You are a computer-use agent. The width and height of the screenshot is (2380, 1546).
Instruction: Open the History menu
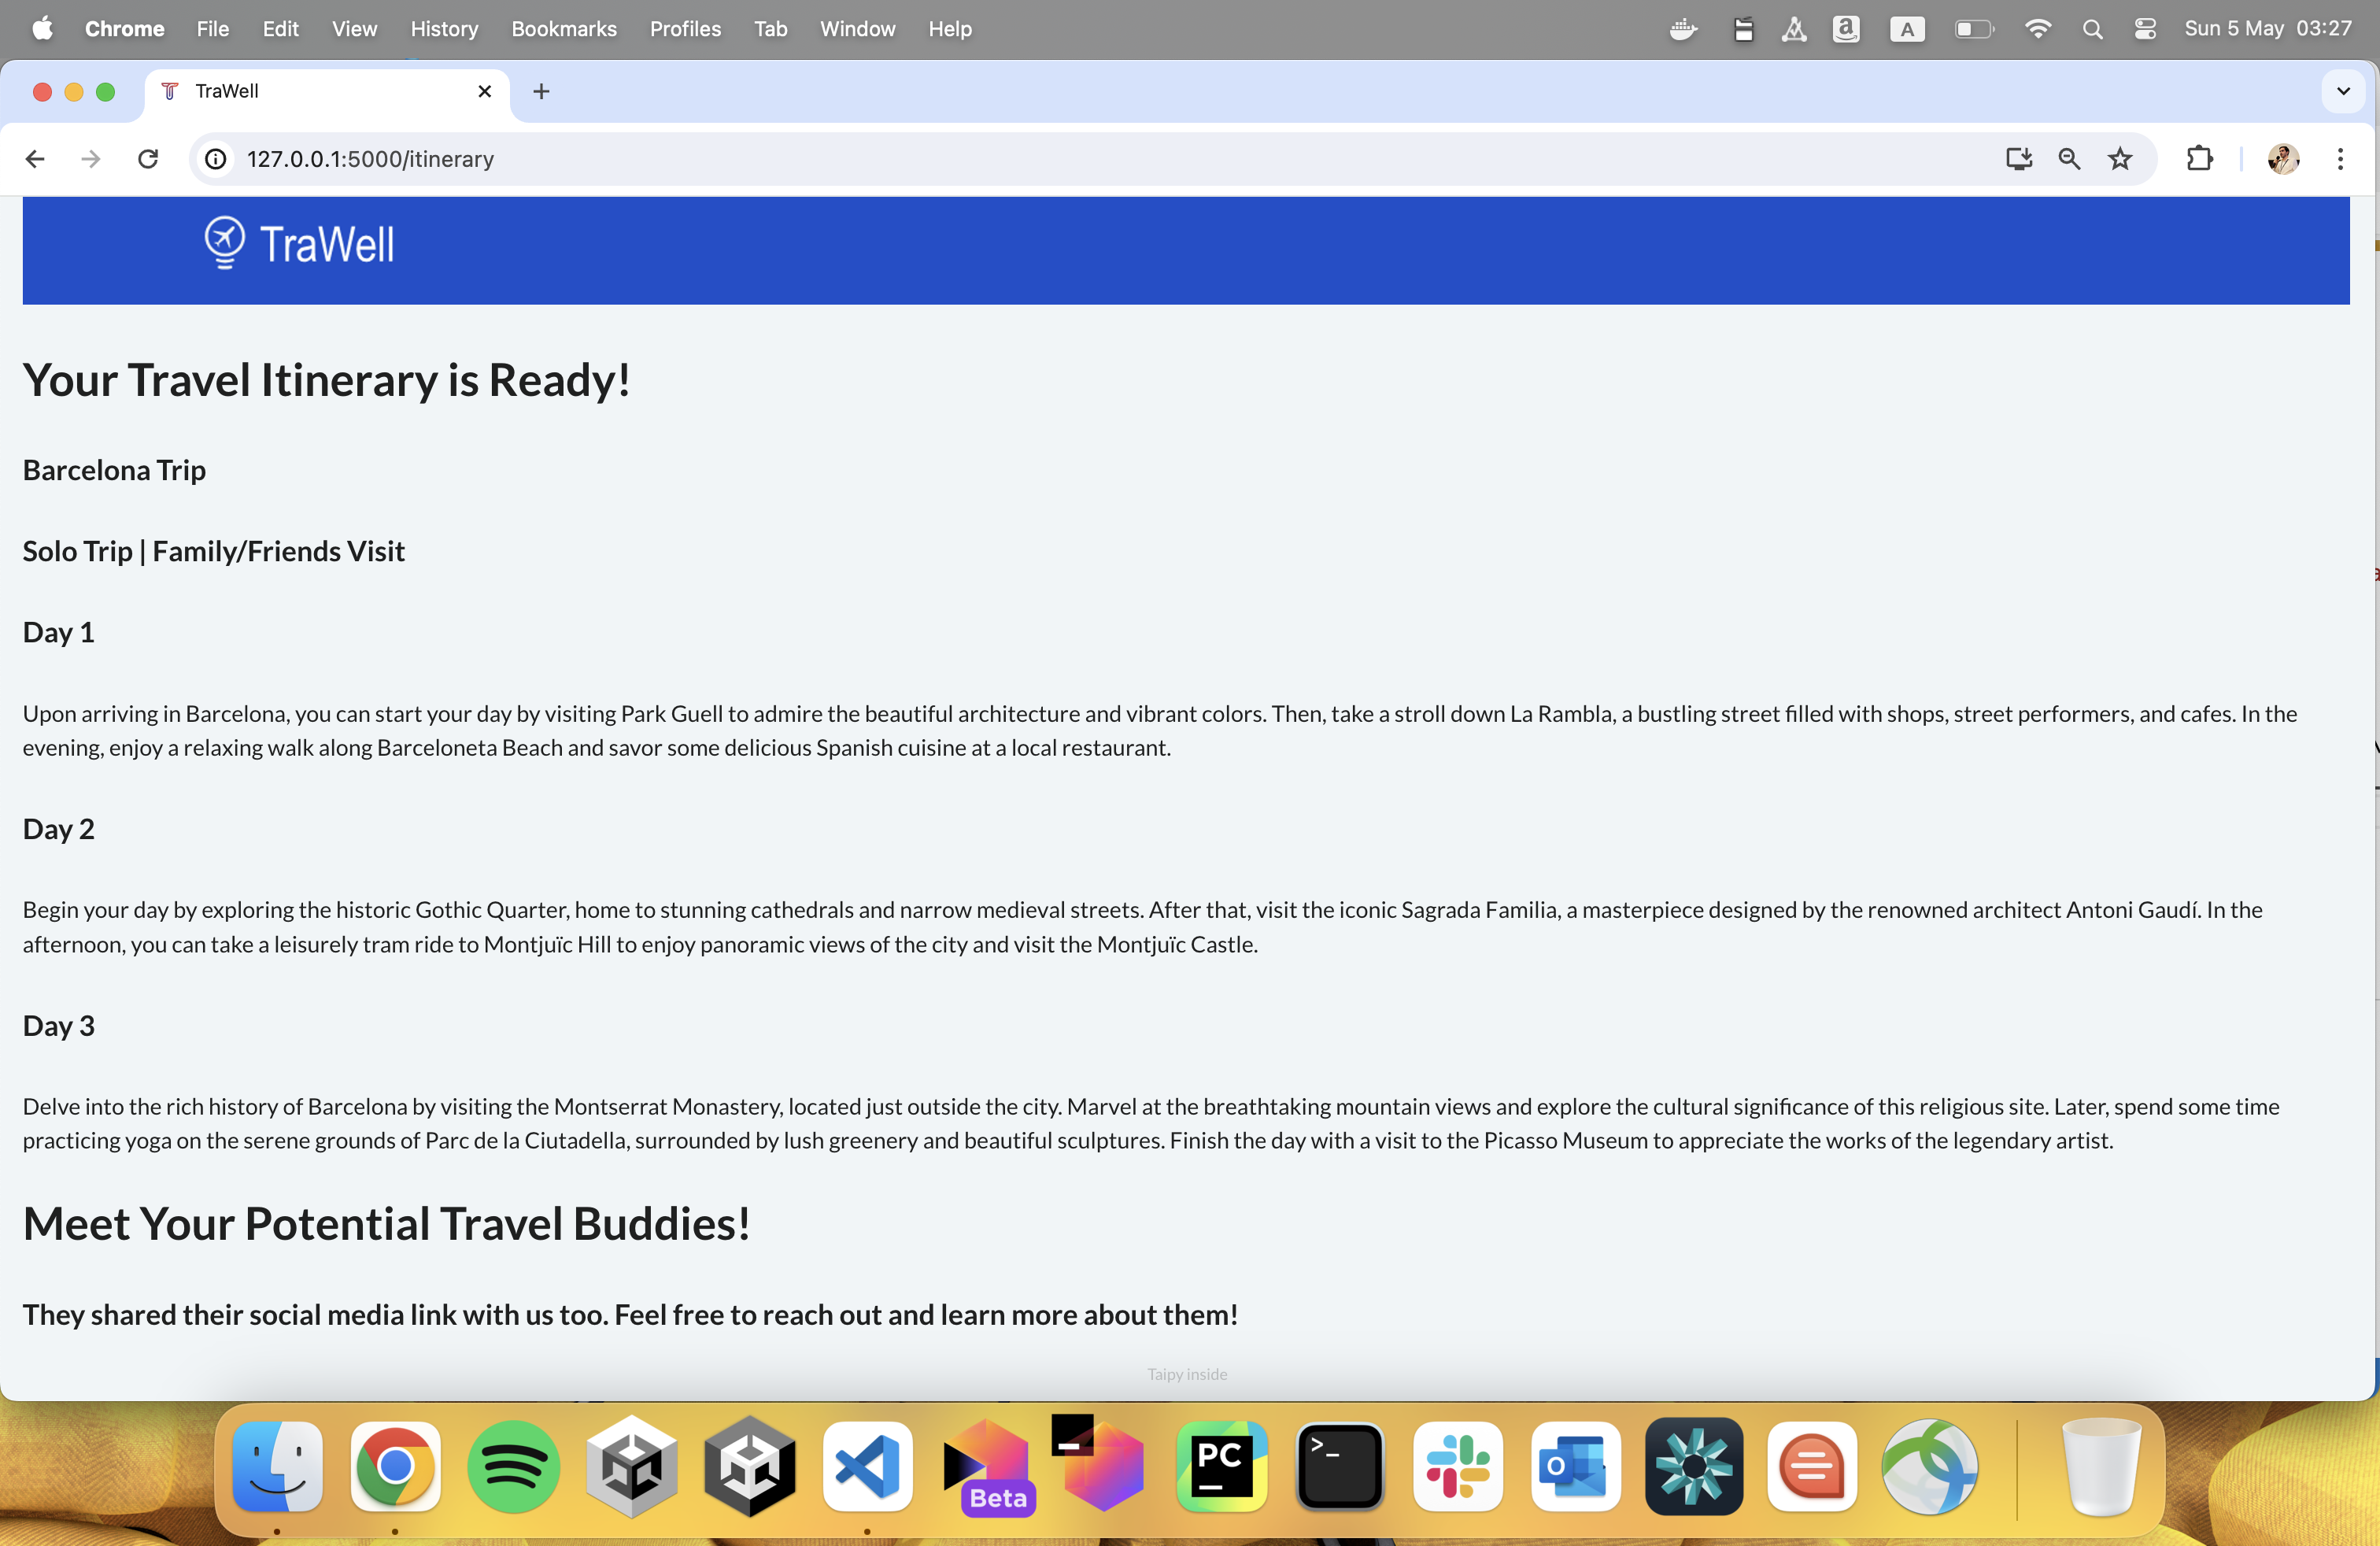click(444, 29)
